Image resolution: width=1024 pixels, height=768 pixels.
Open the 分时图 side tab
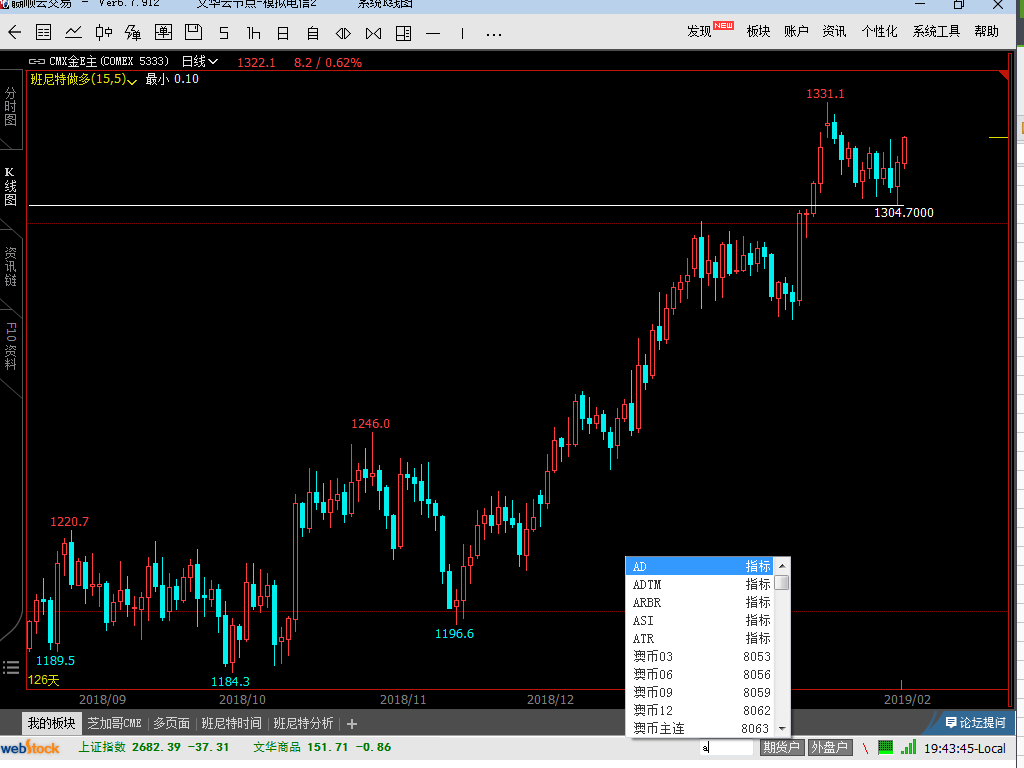(10, 106)
